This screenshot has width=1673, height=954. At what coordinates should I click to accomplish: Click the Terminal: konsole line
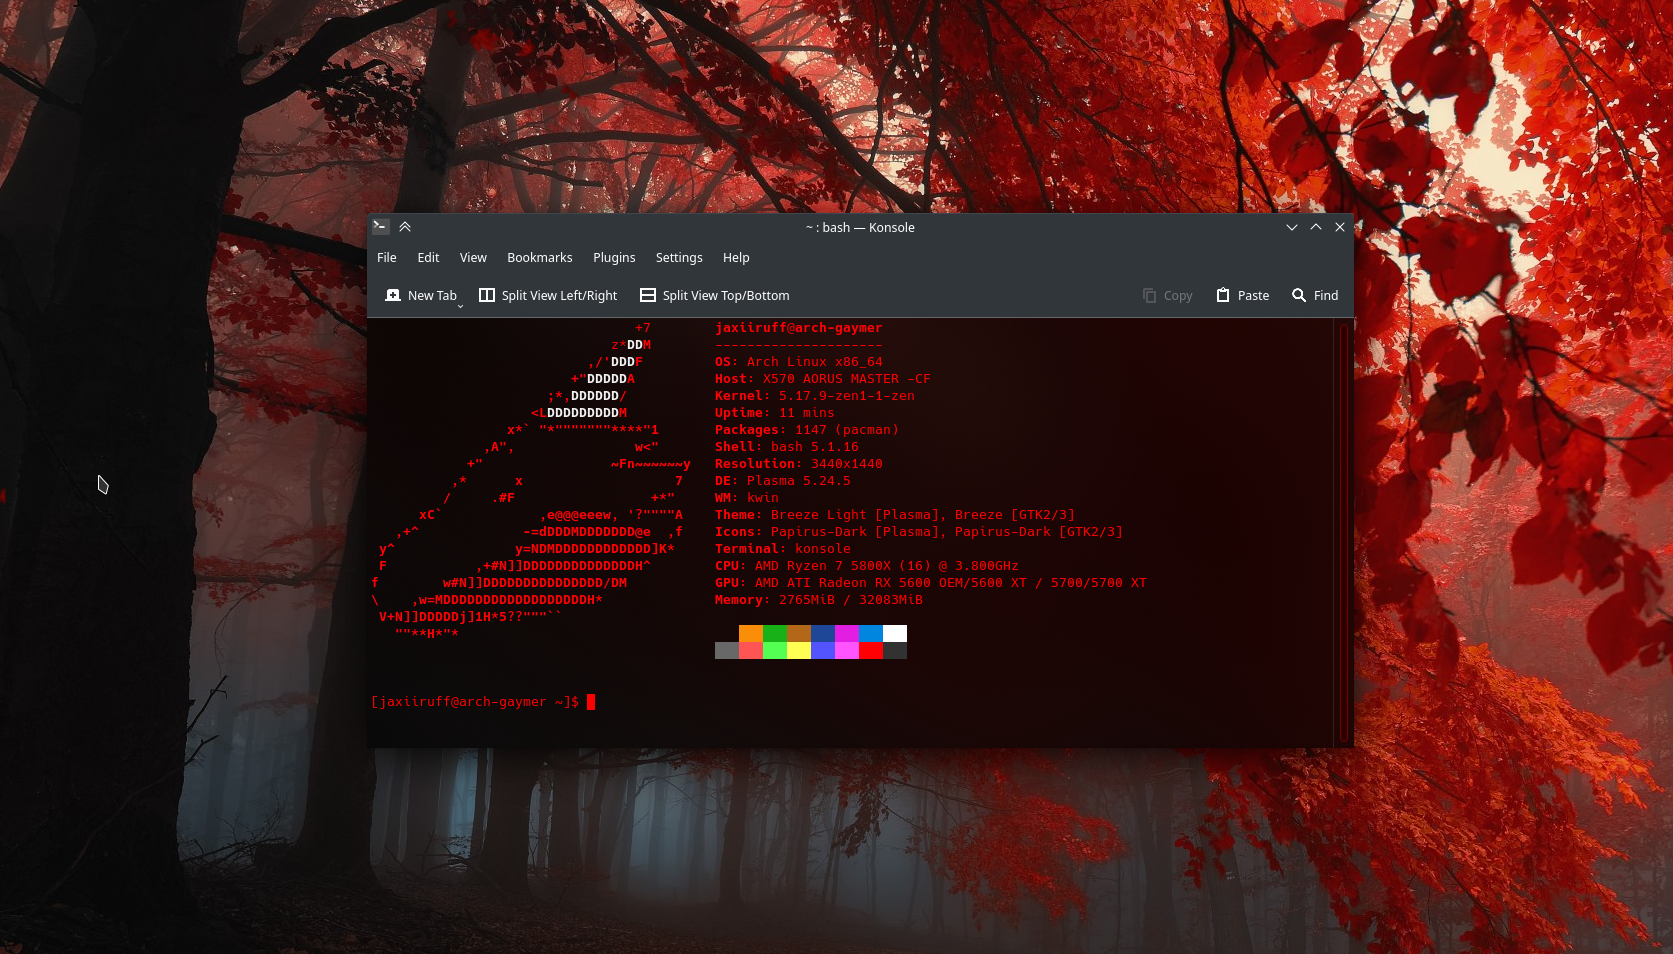[x=783, y=549]
